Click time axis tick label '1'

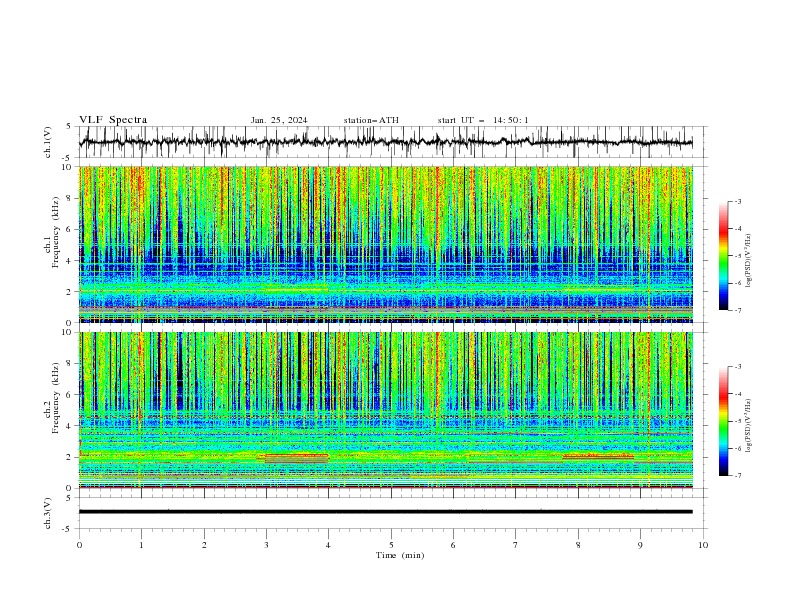click(x=141, y=545)
